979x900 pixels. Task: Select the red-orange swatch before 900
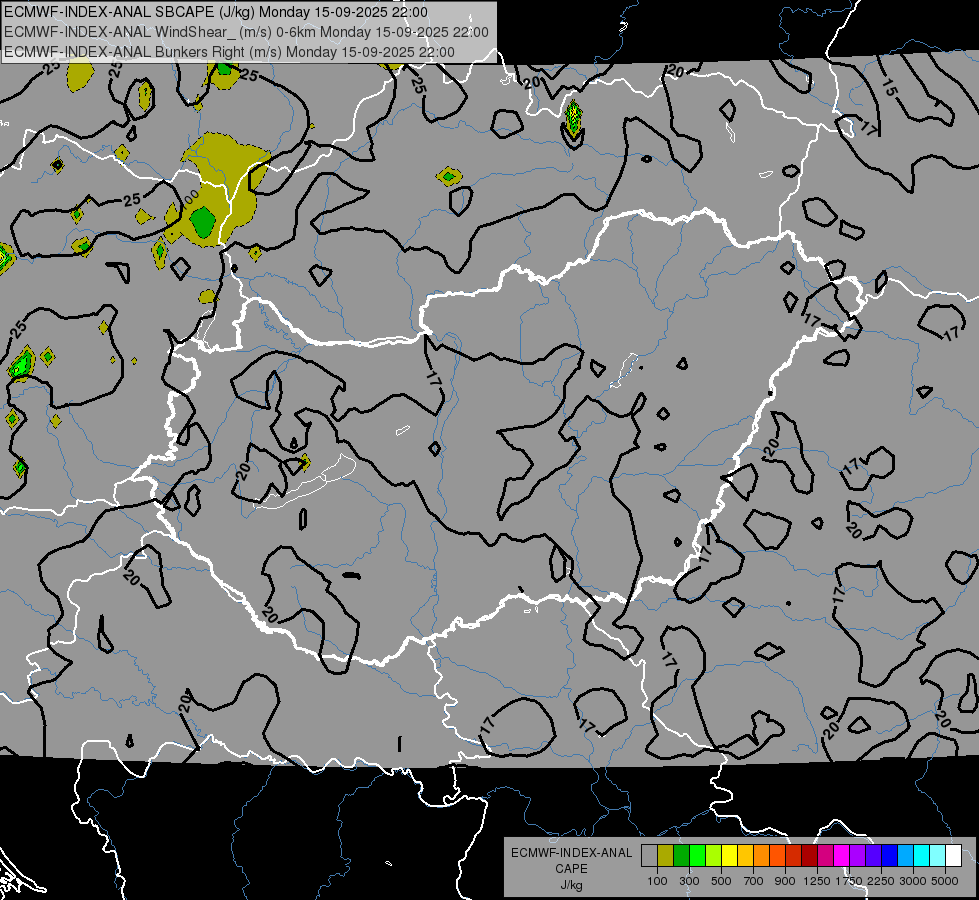777,856
